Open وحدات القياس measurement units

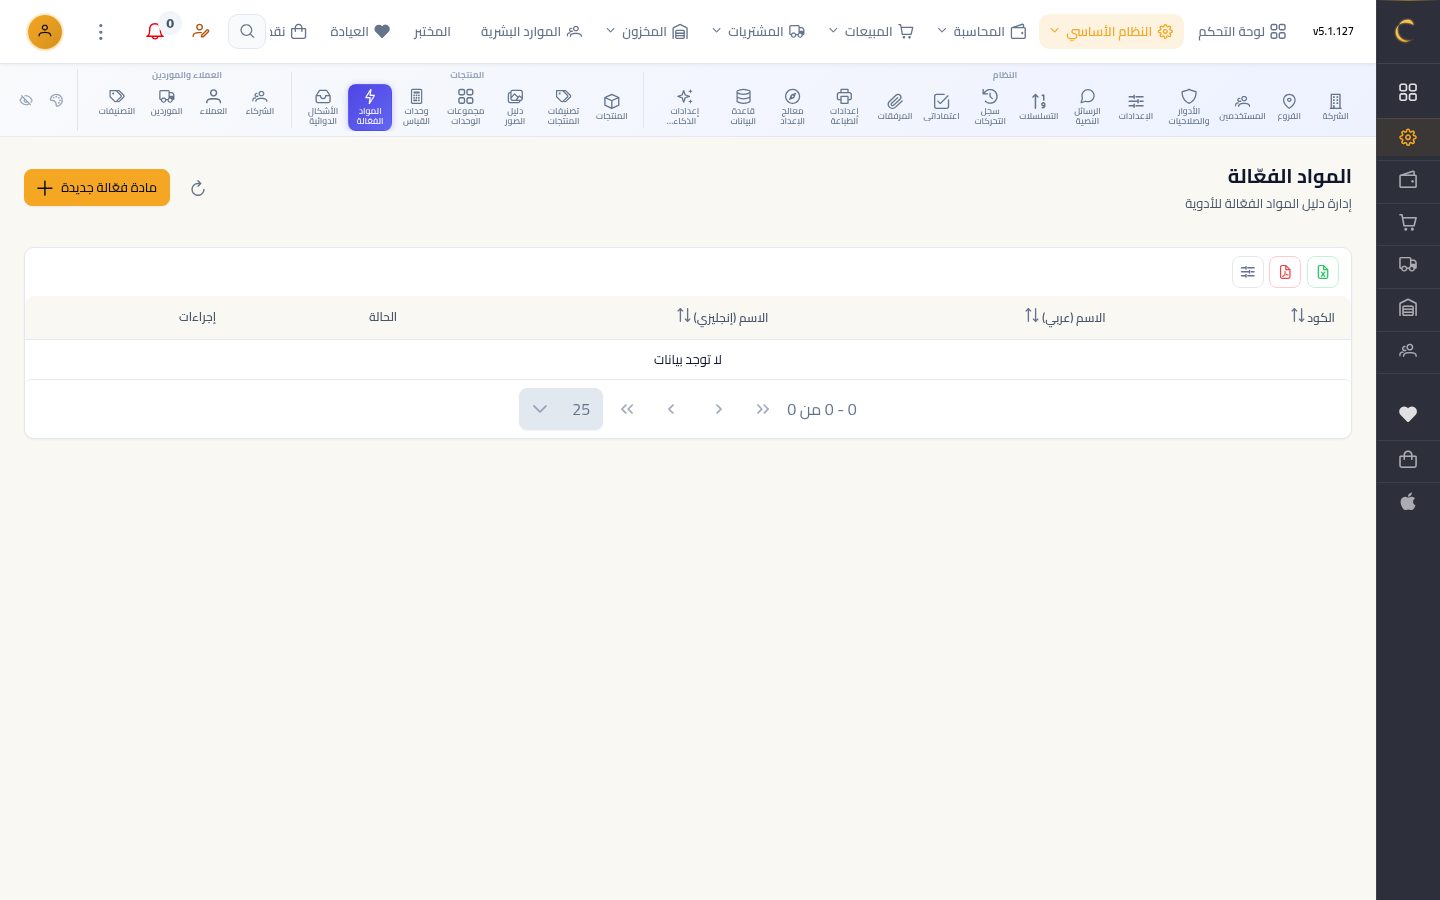(416, 107)
